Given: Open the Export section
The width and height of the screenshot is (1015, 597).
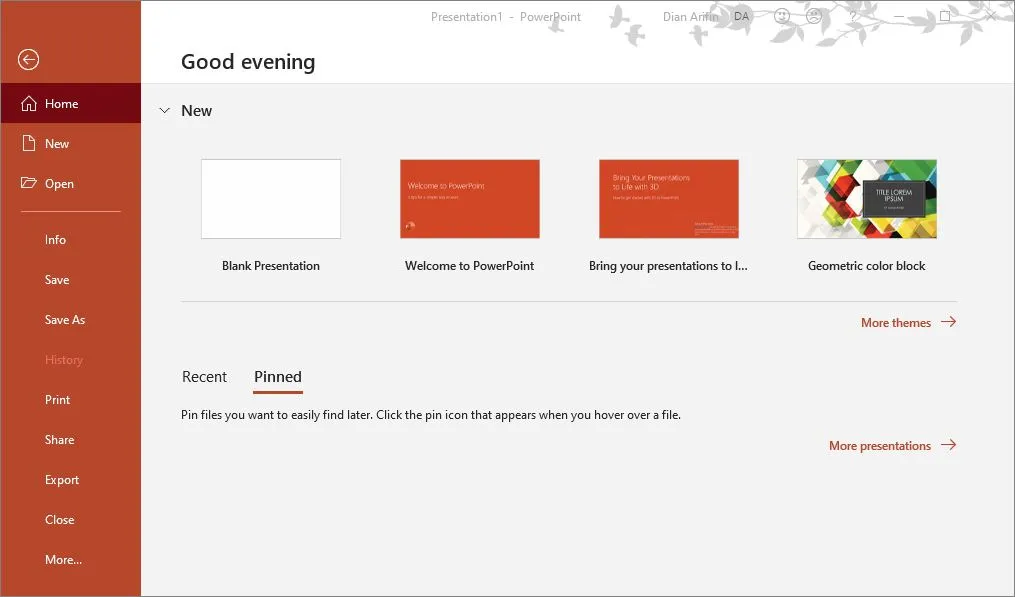Looking at the screenshot, I should 62,479.
